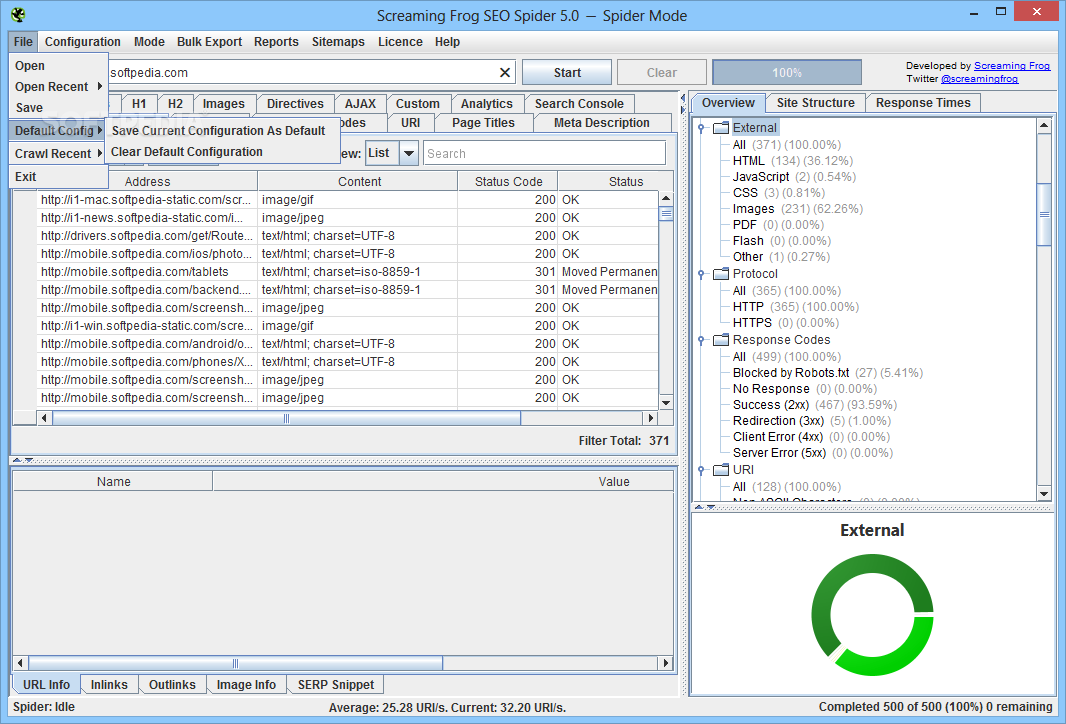The width and height of the screenshot is (1066, 724).
Task: Click the results table scroll down arrow
Action: [x=666, y=402]
